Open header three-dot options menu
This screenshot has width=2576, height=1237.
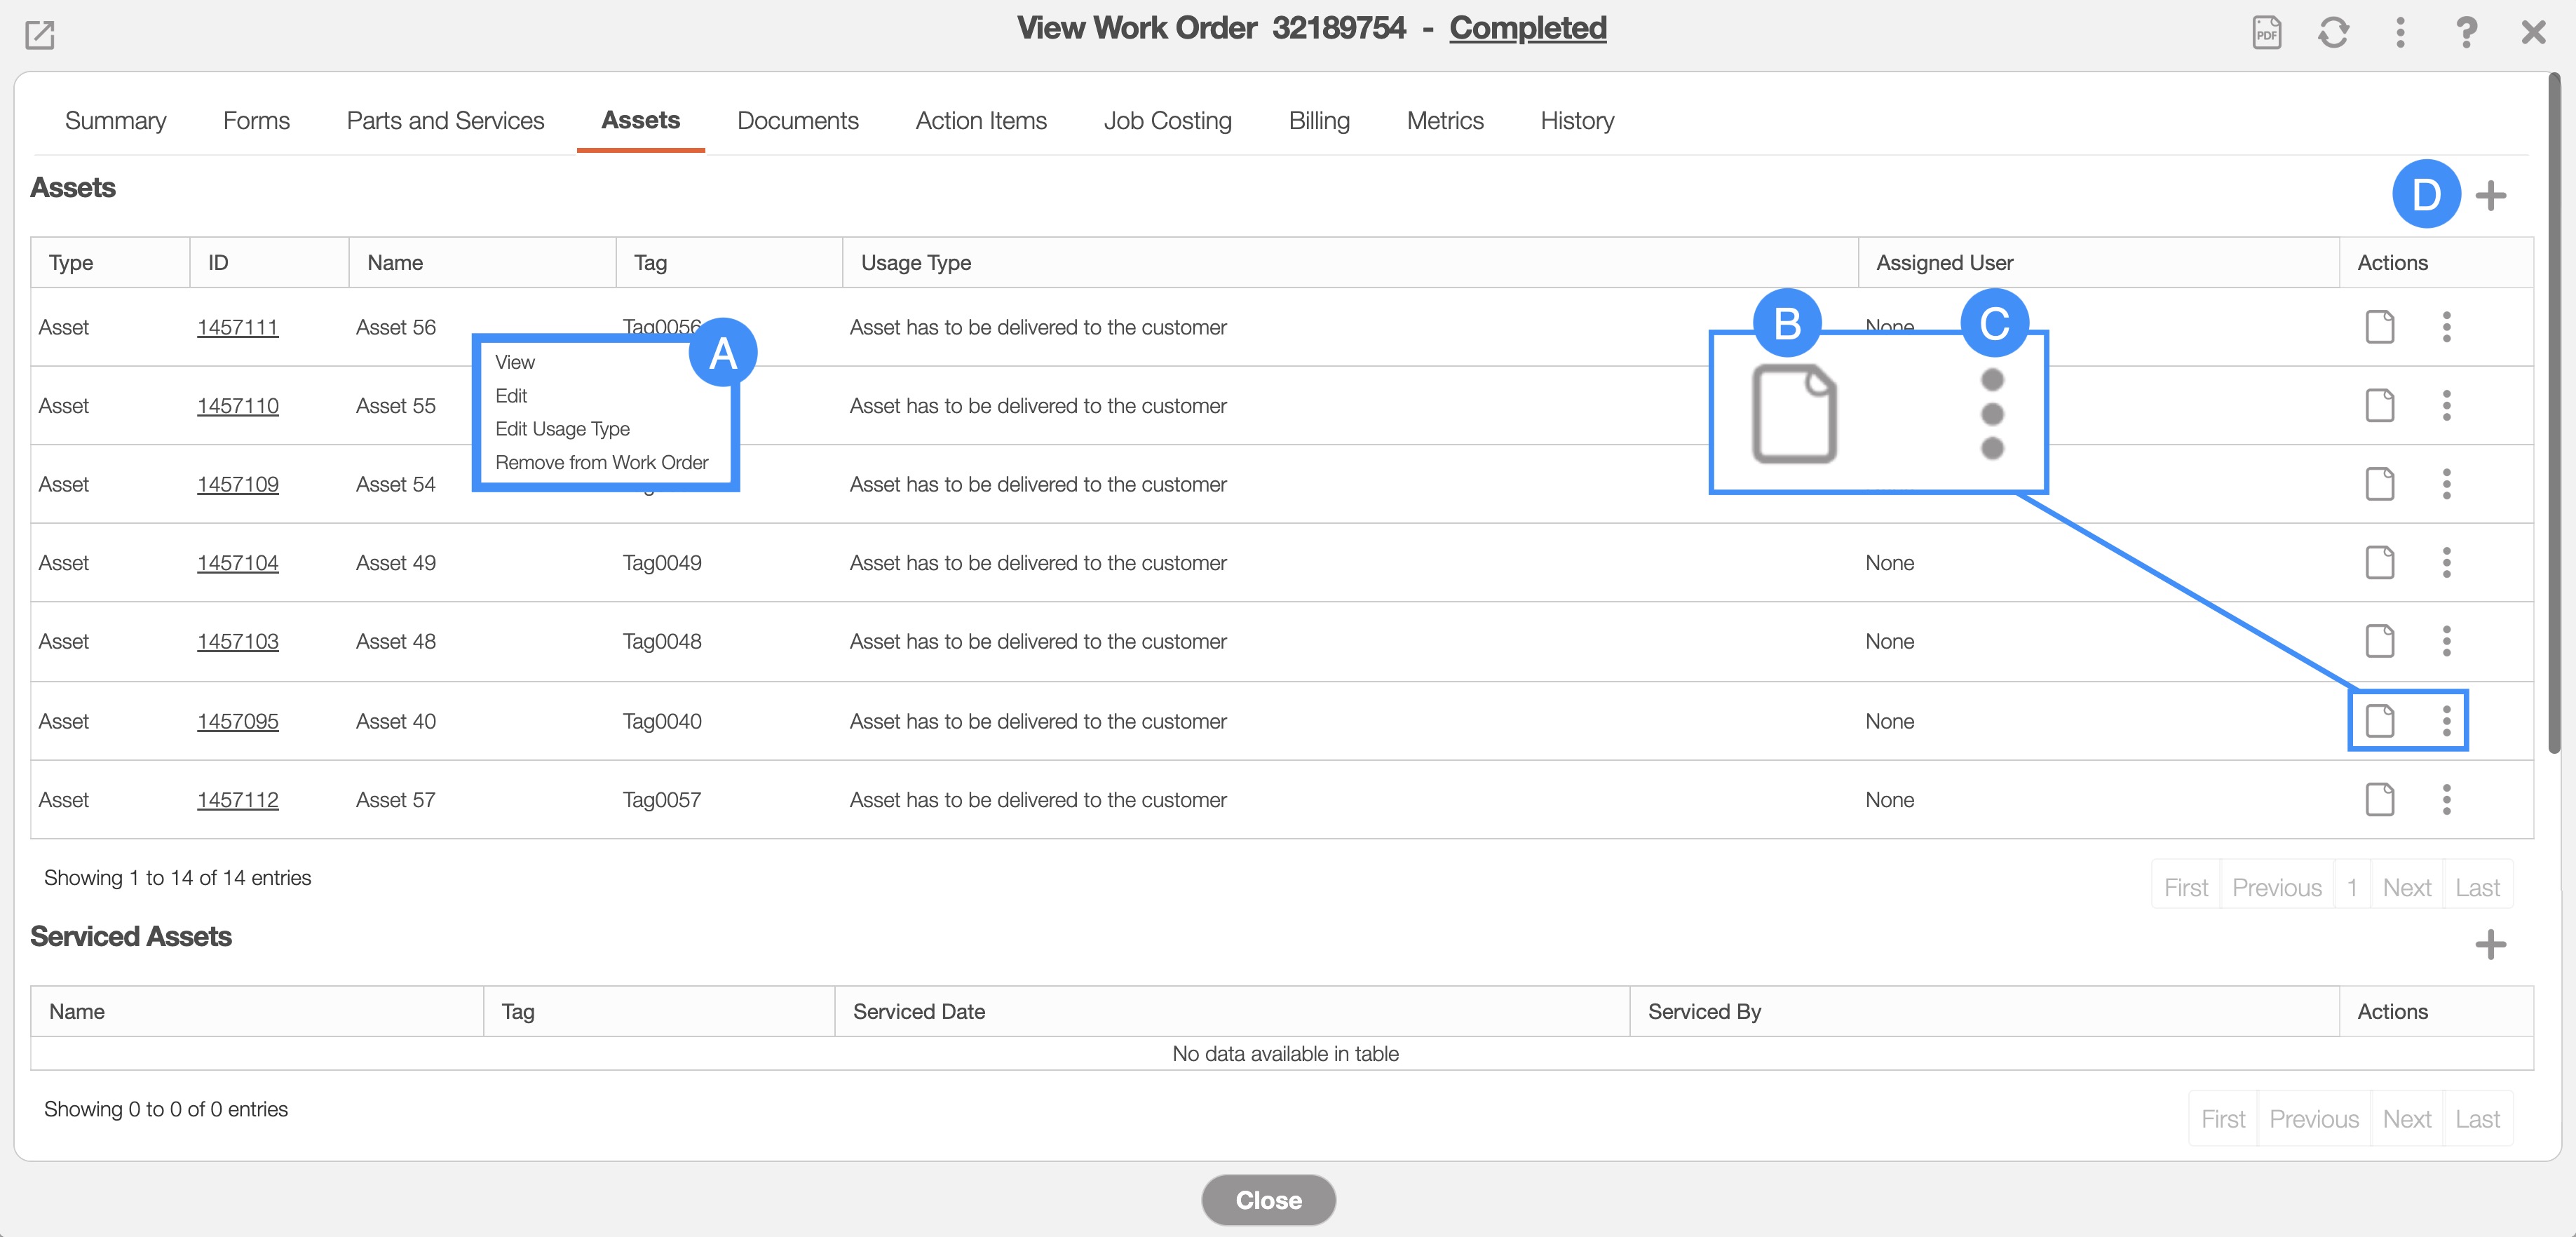(x=2399, y=33)
